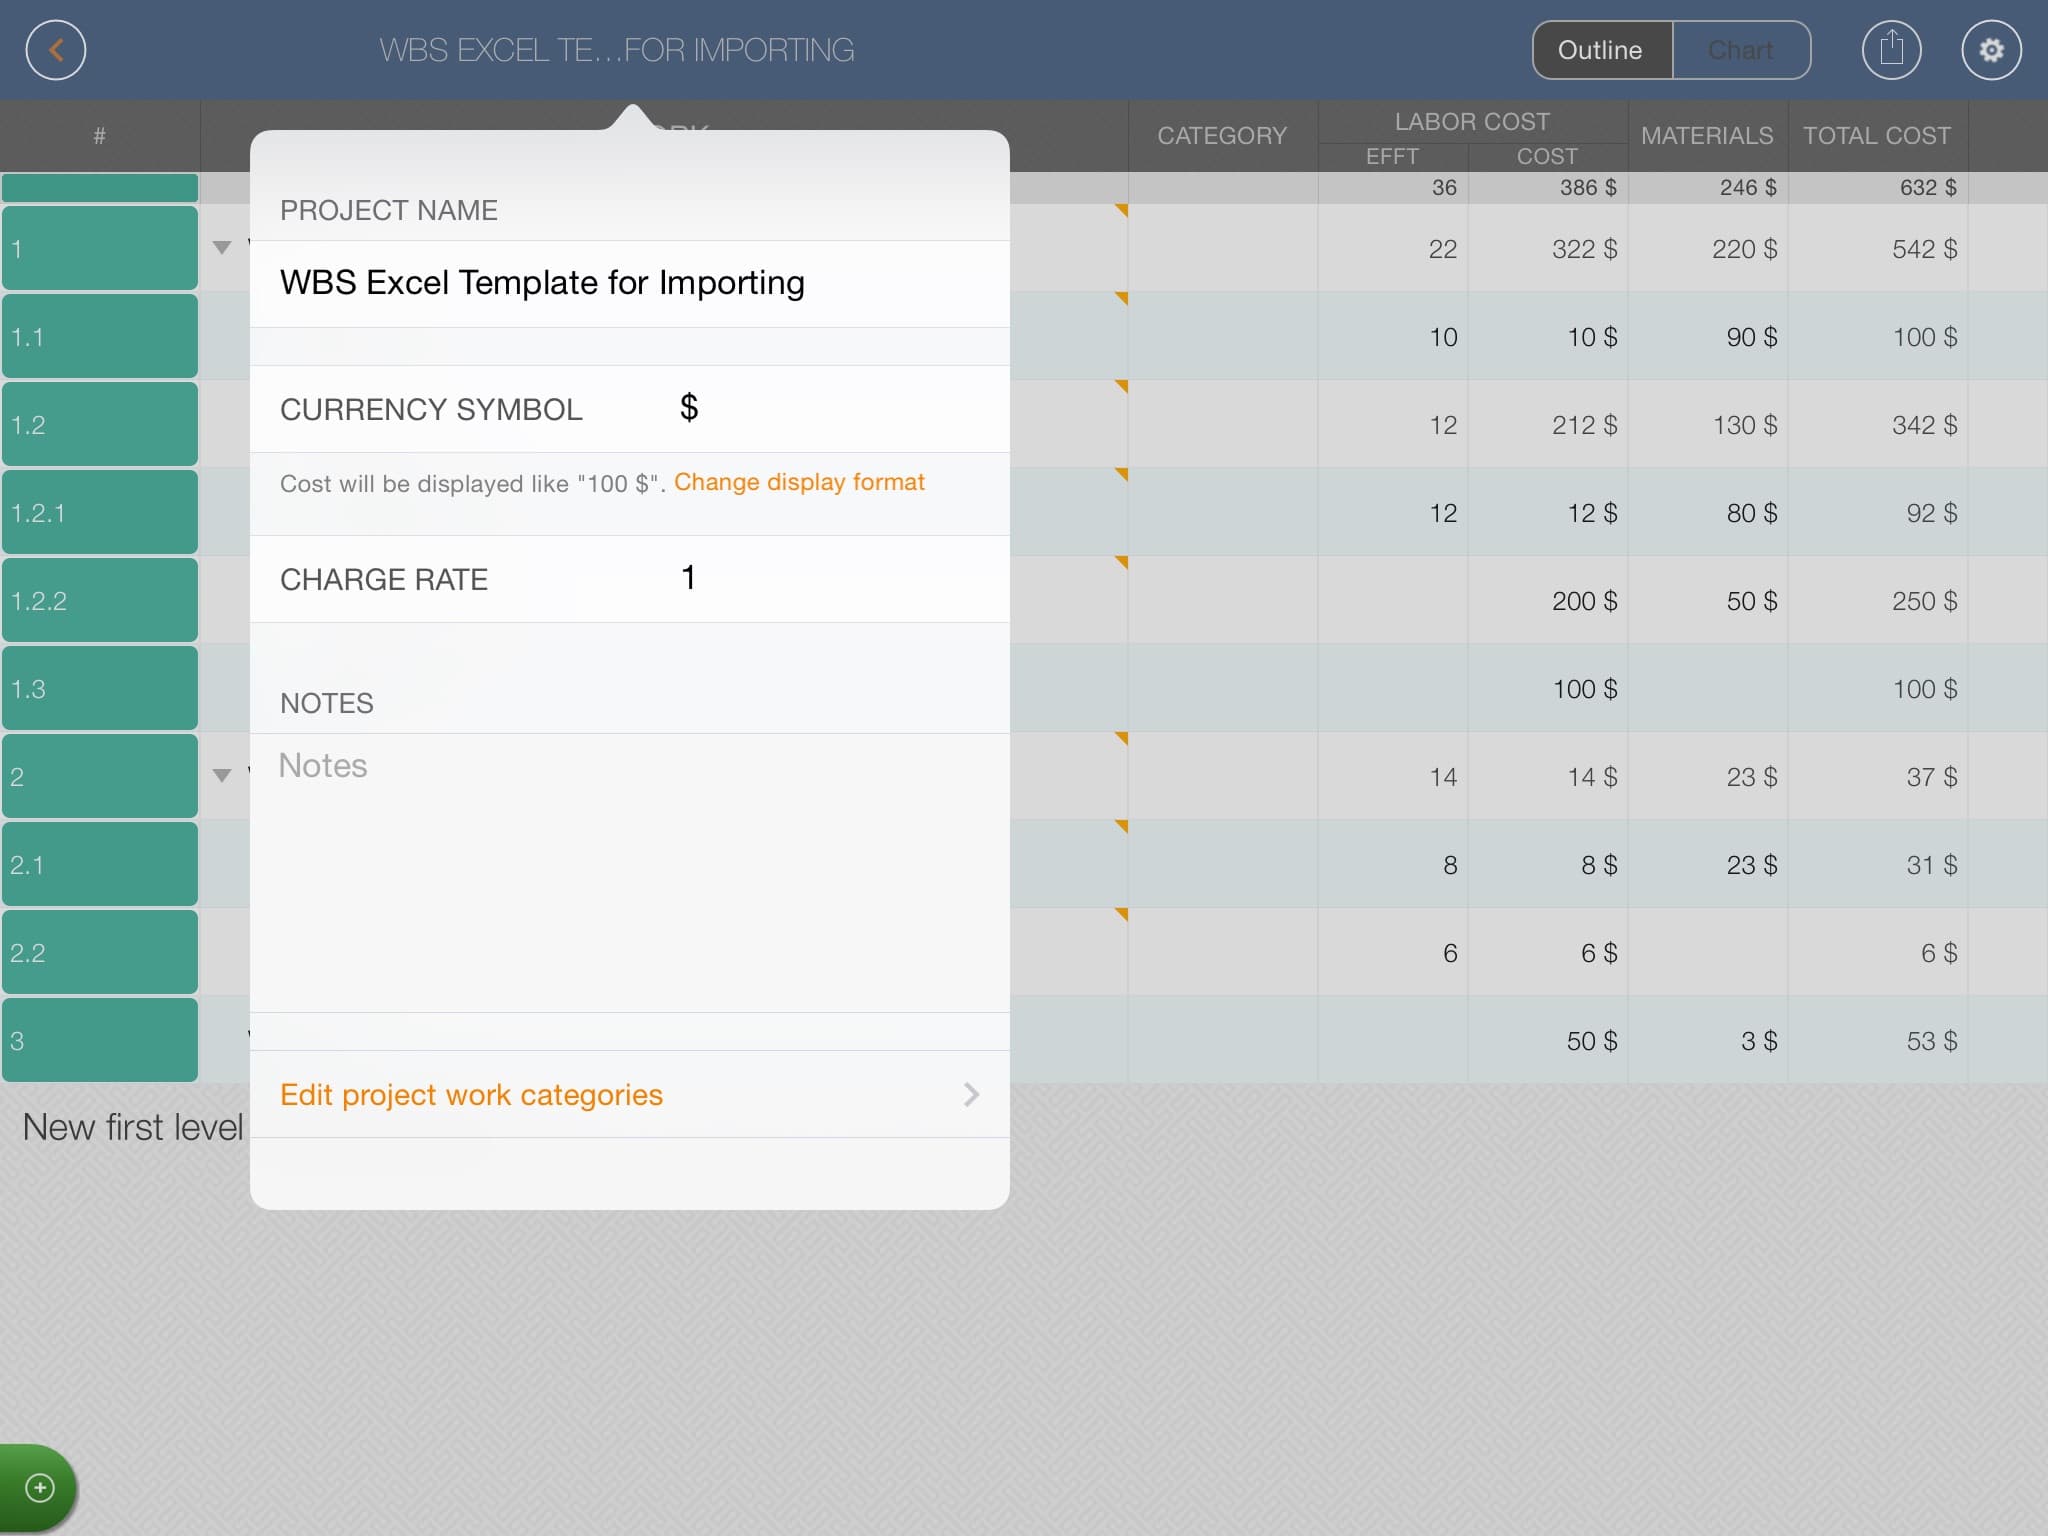The image size is (2048, 1536).
Task: Collapse row 1 disclosure triangle
Action: click(222, 248)
